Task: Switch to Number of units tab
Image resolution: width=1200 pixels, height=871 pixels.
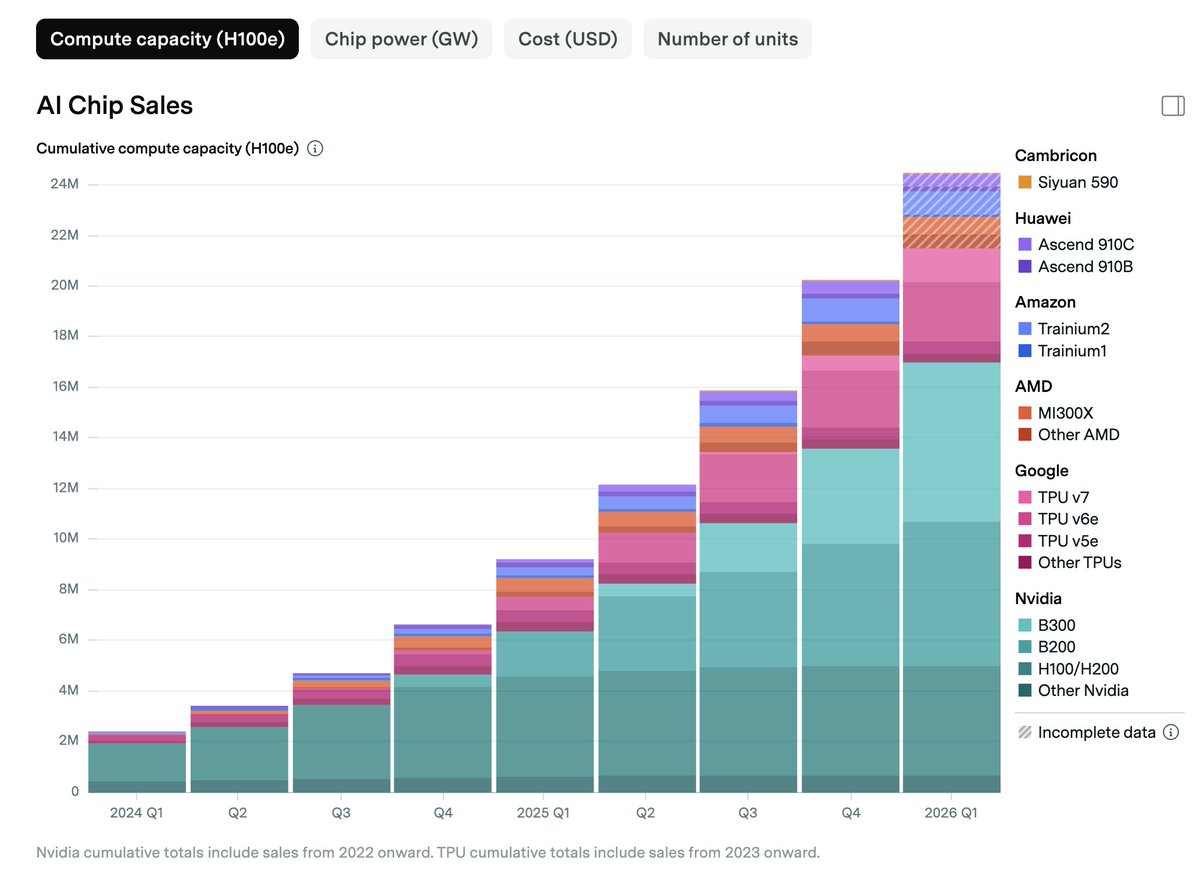Action: (x=727, y=39)
